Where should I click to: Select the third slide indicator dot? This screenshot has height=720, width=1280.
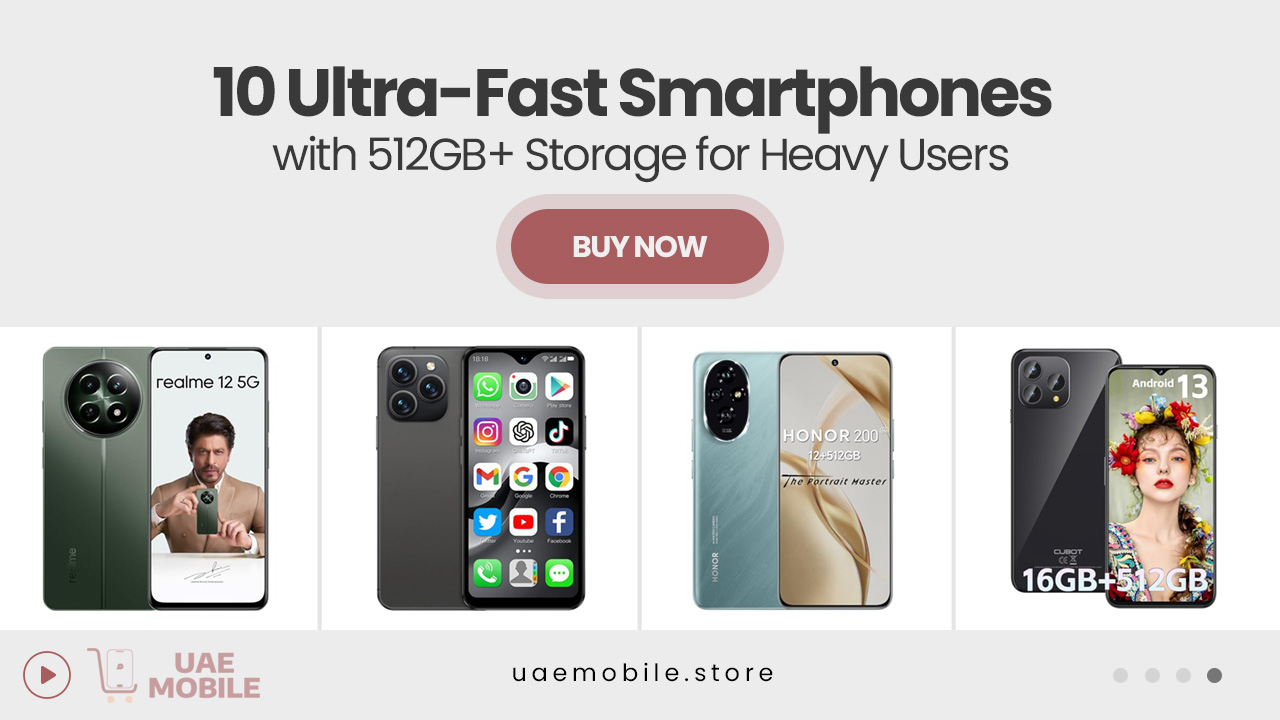click(x=1183, y=675)
